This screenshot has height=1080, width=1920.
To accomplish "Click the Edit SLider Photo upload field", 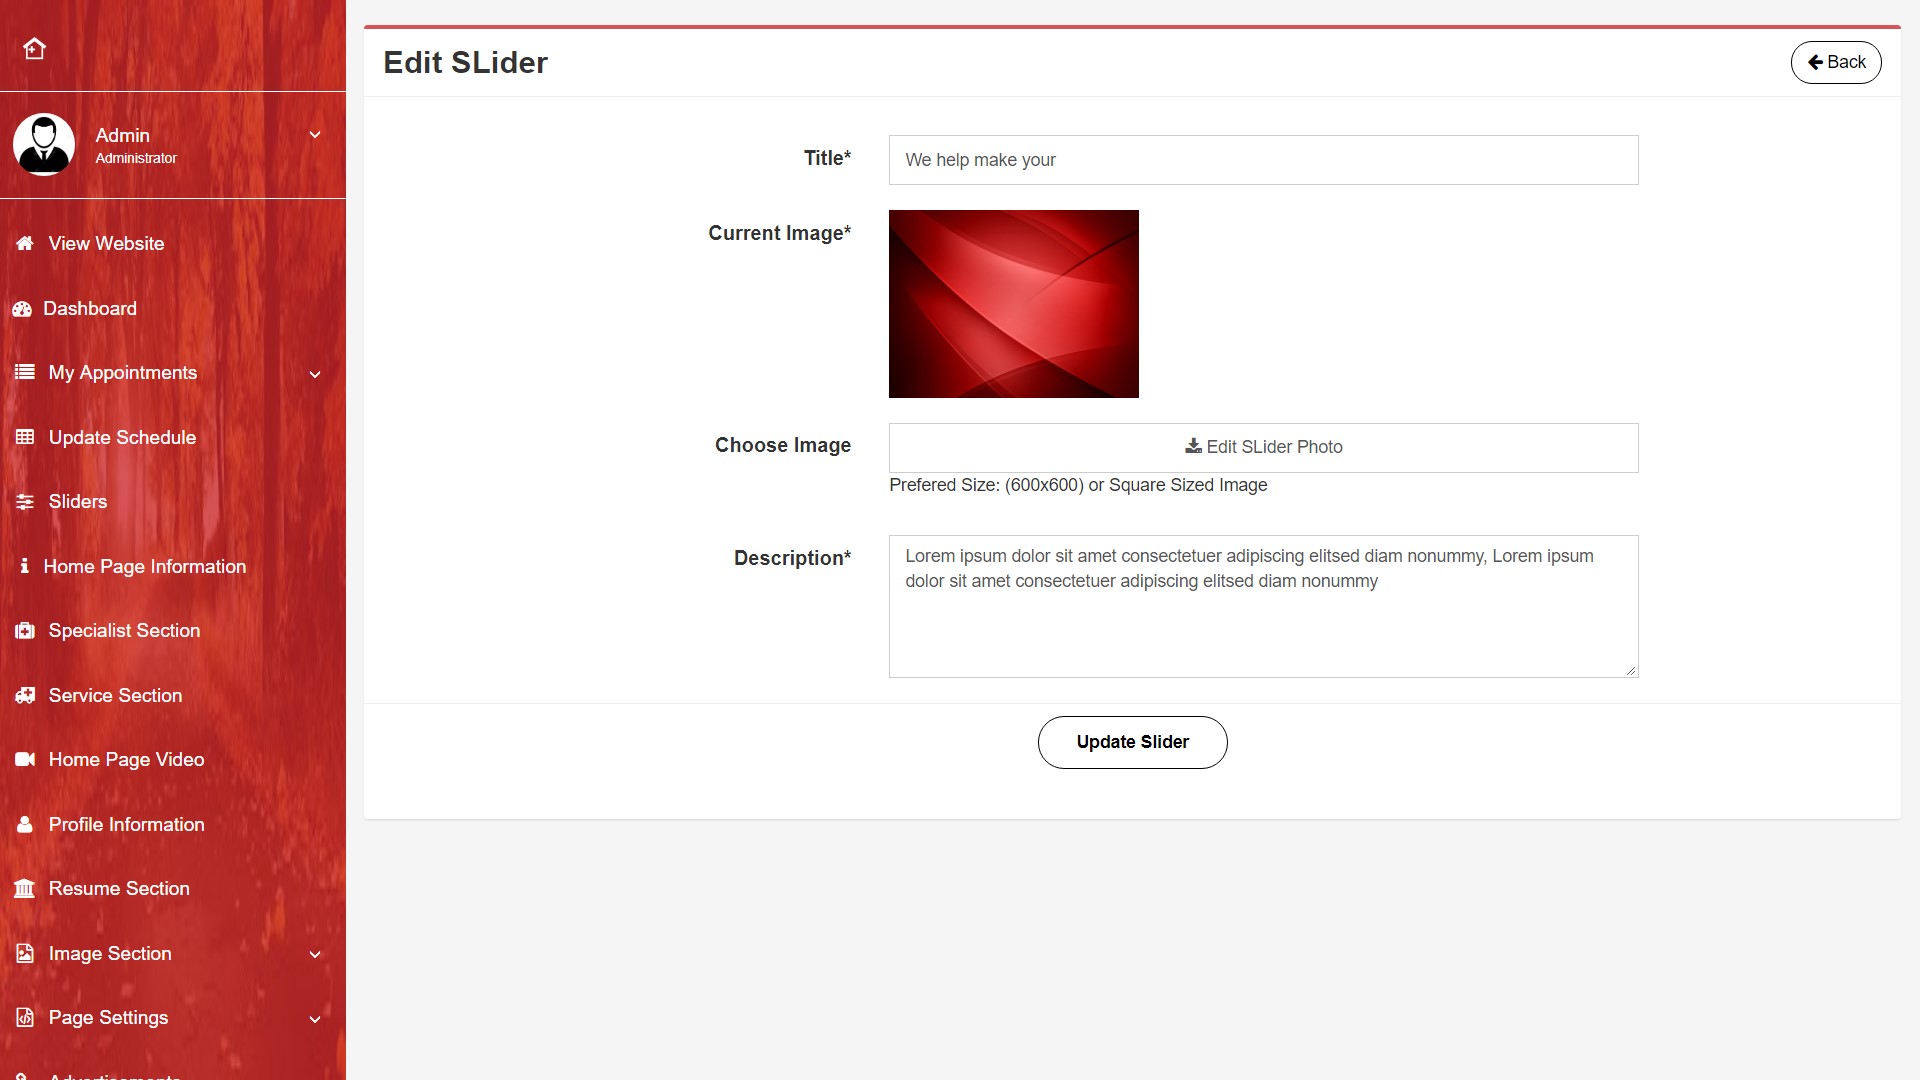I will tap(1263, 447).
